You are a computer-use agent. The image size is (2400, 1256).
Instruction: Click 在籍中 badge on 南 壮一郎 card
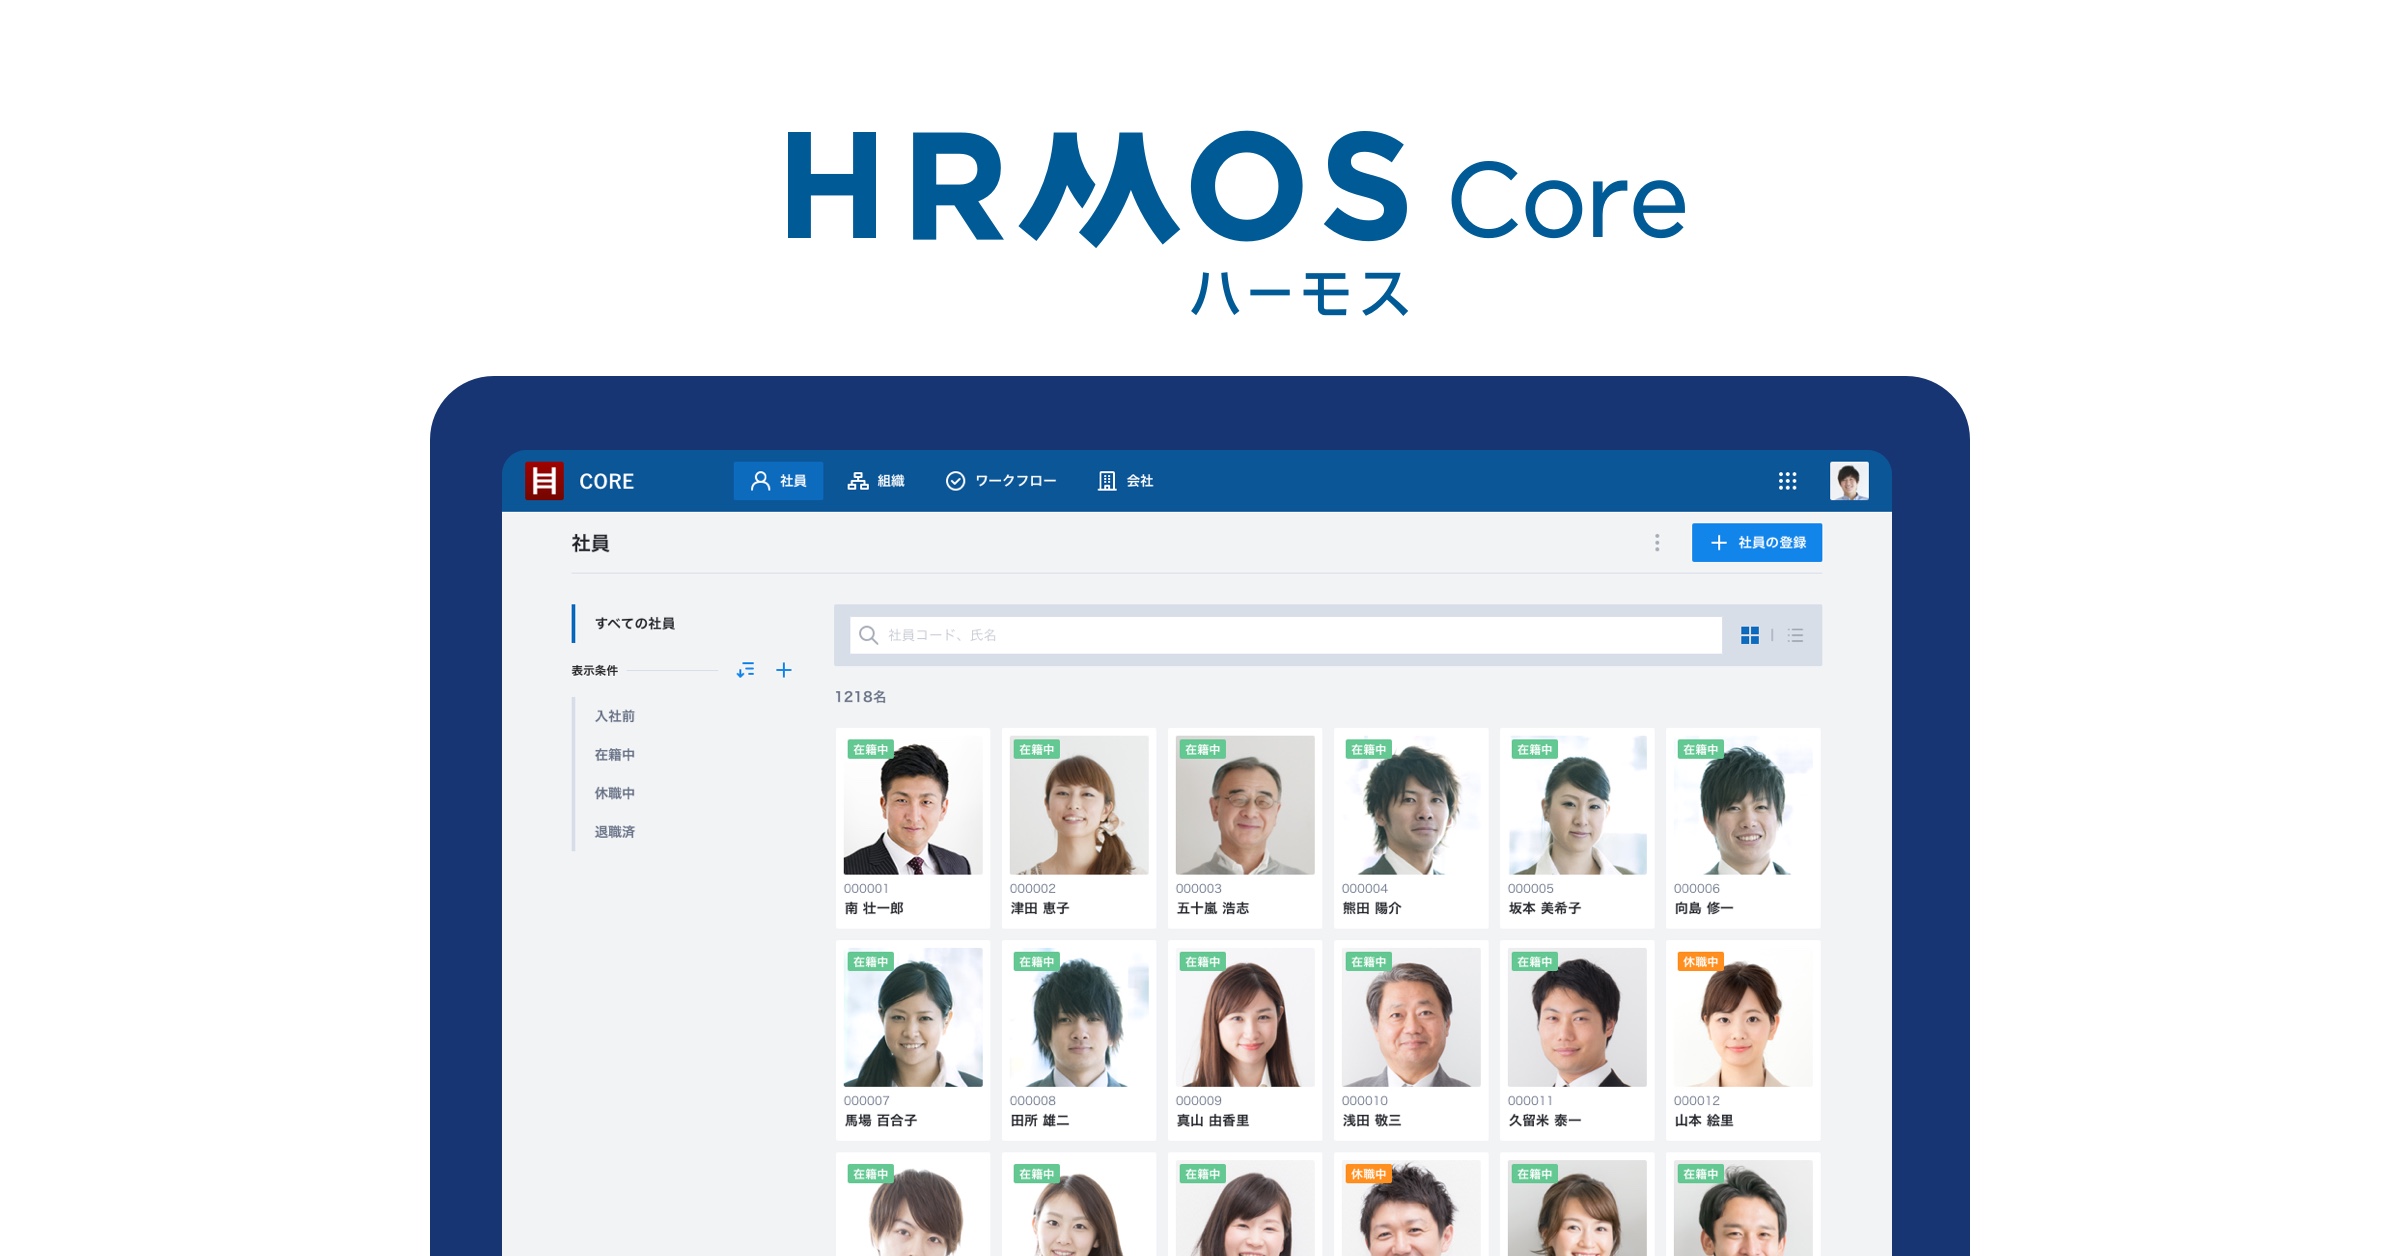coord(870,750)
